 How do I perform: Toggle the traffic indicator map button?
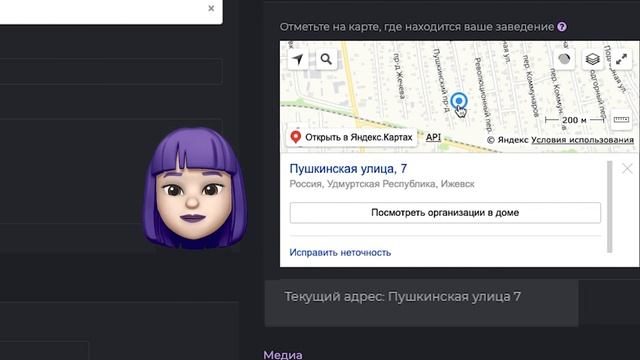(x=564, y=59)
